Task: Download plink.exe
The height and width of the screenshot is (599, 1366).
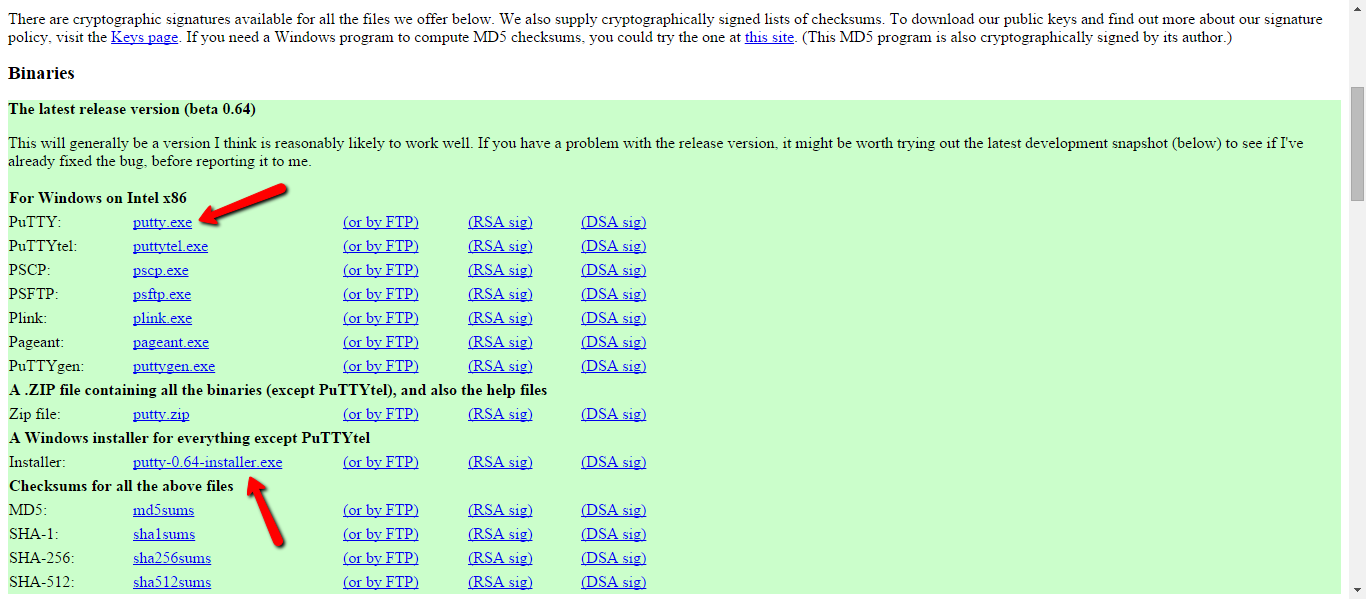Action: [x=162, y=318]
